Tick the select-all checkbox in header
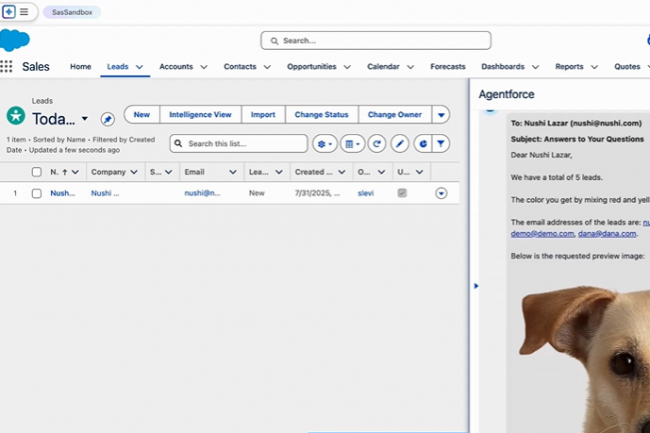650x433 pixels. [x=37, y=172]
